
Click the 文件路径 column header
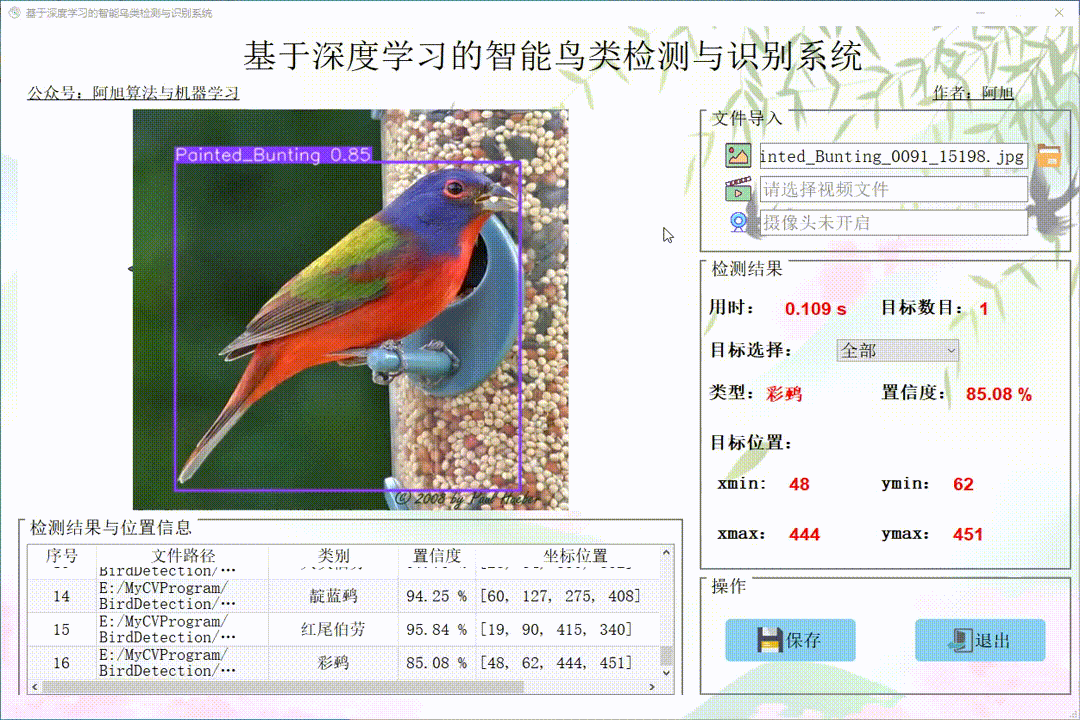(x=183, y=555)
